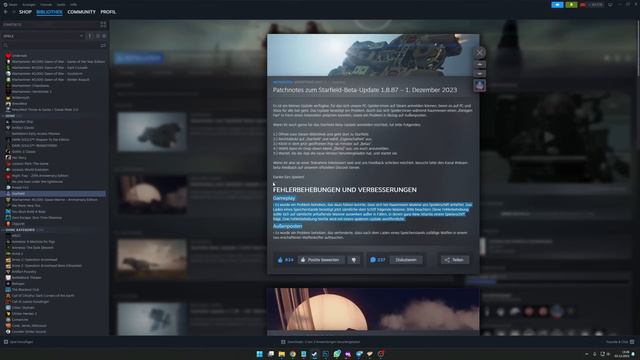Close the Starfield patch notes popup
This screenshot has height=360, width=640.
pyautogui.click(x=480, y=52)
